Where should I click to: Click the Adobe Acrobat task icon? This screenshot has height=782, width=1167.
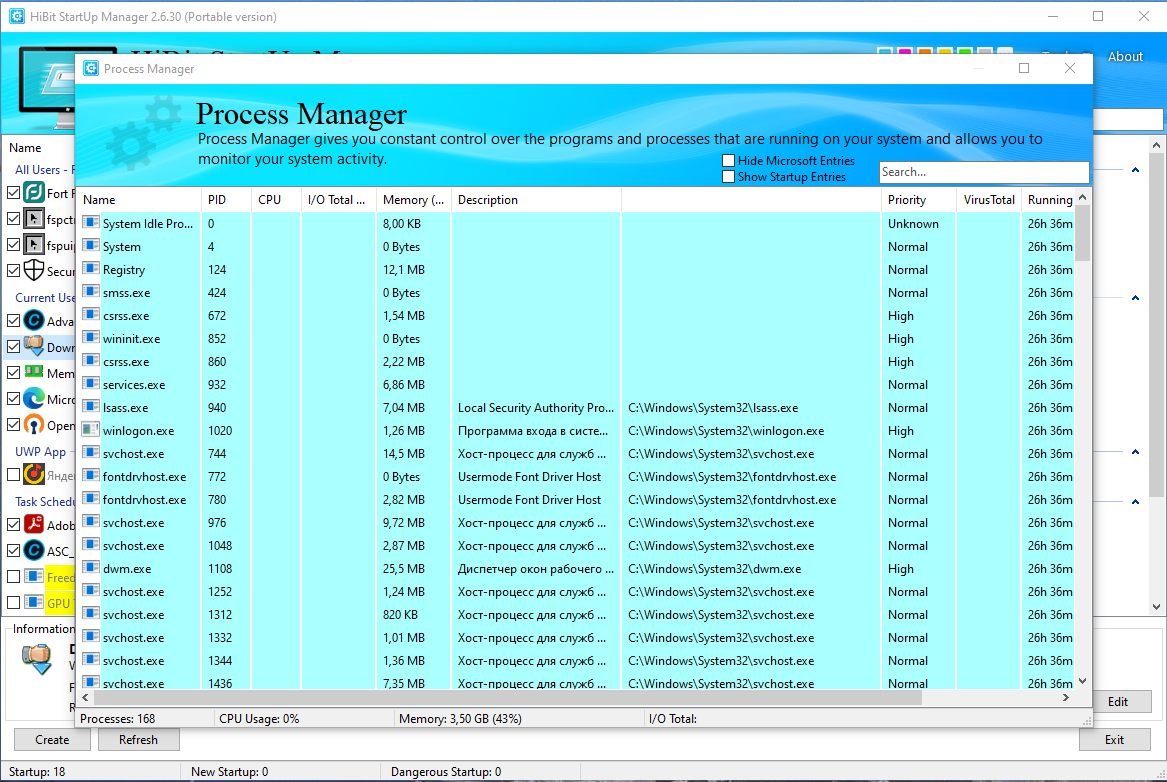click(34, 524)
